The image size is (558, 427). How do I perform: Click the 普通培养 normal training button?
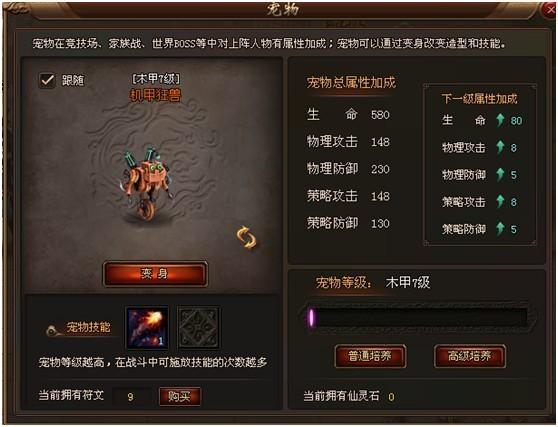370,356
